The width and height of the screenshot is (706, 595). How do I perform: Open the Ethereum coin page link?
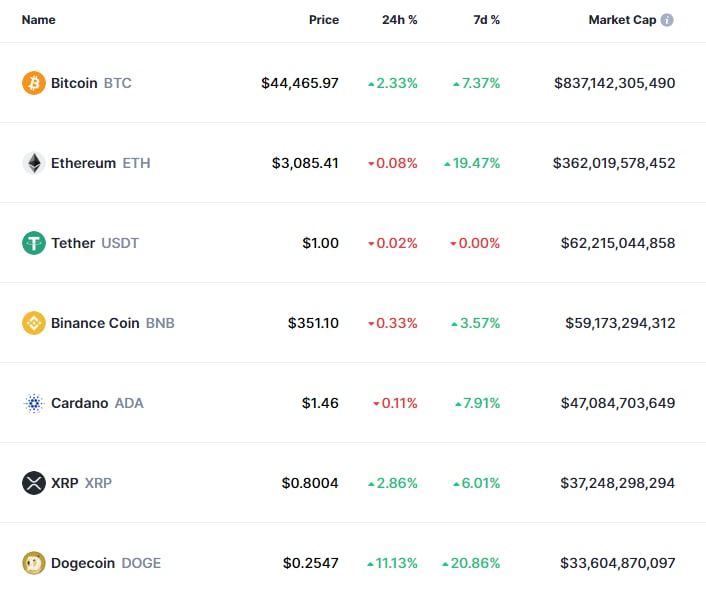[83, 163]
